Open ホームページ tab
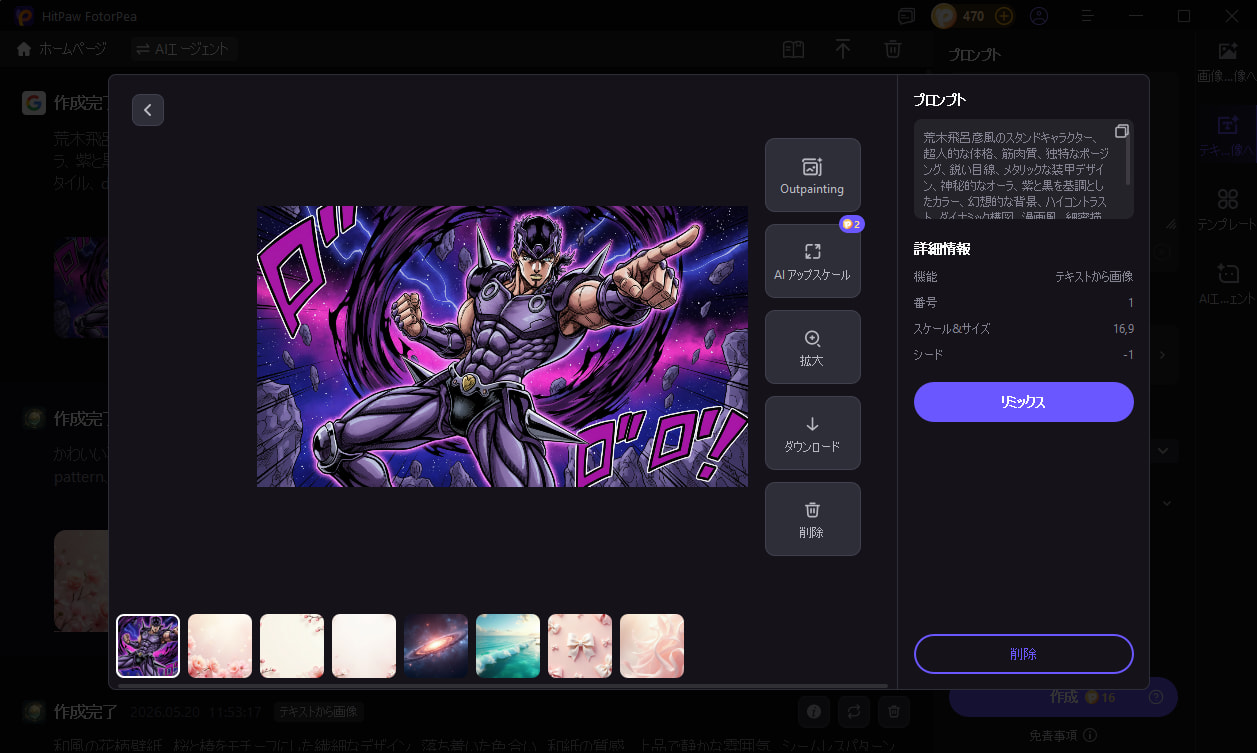The width and height of the screenshot is (1257, 753). [x=60, y=48]
